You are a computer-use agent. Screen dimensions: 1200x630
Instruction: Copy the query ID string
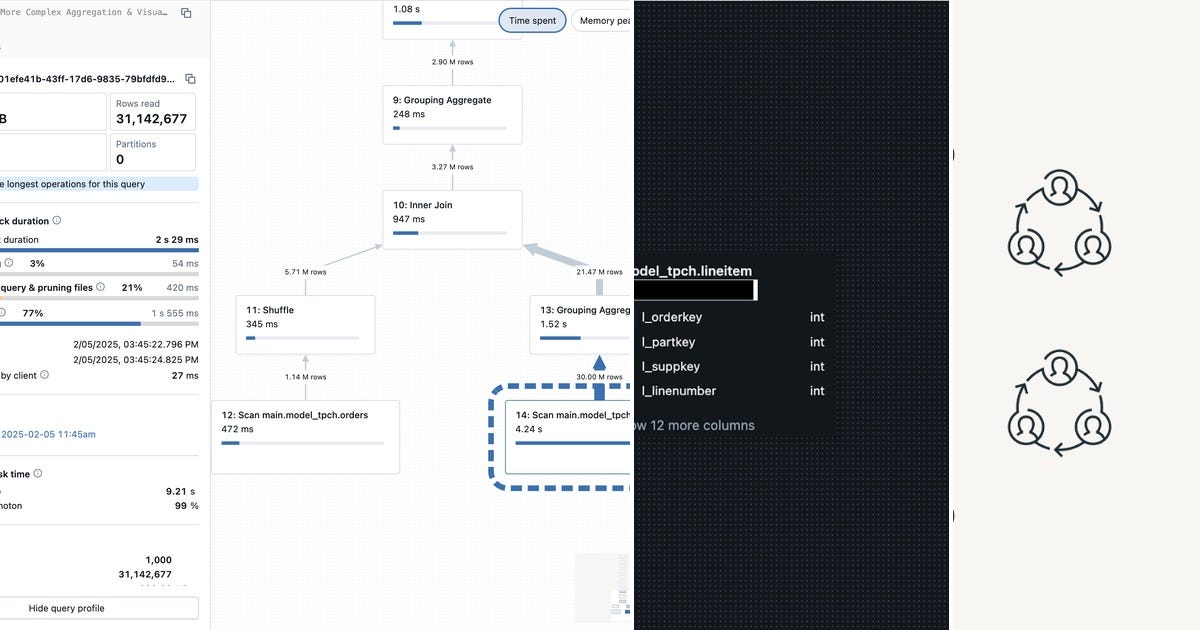tap(190, 77)
